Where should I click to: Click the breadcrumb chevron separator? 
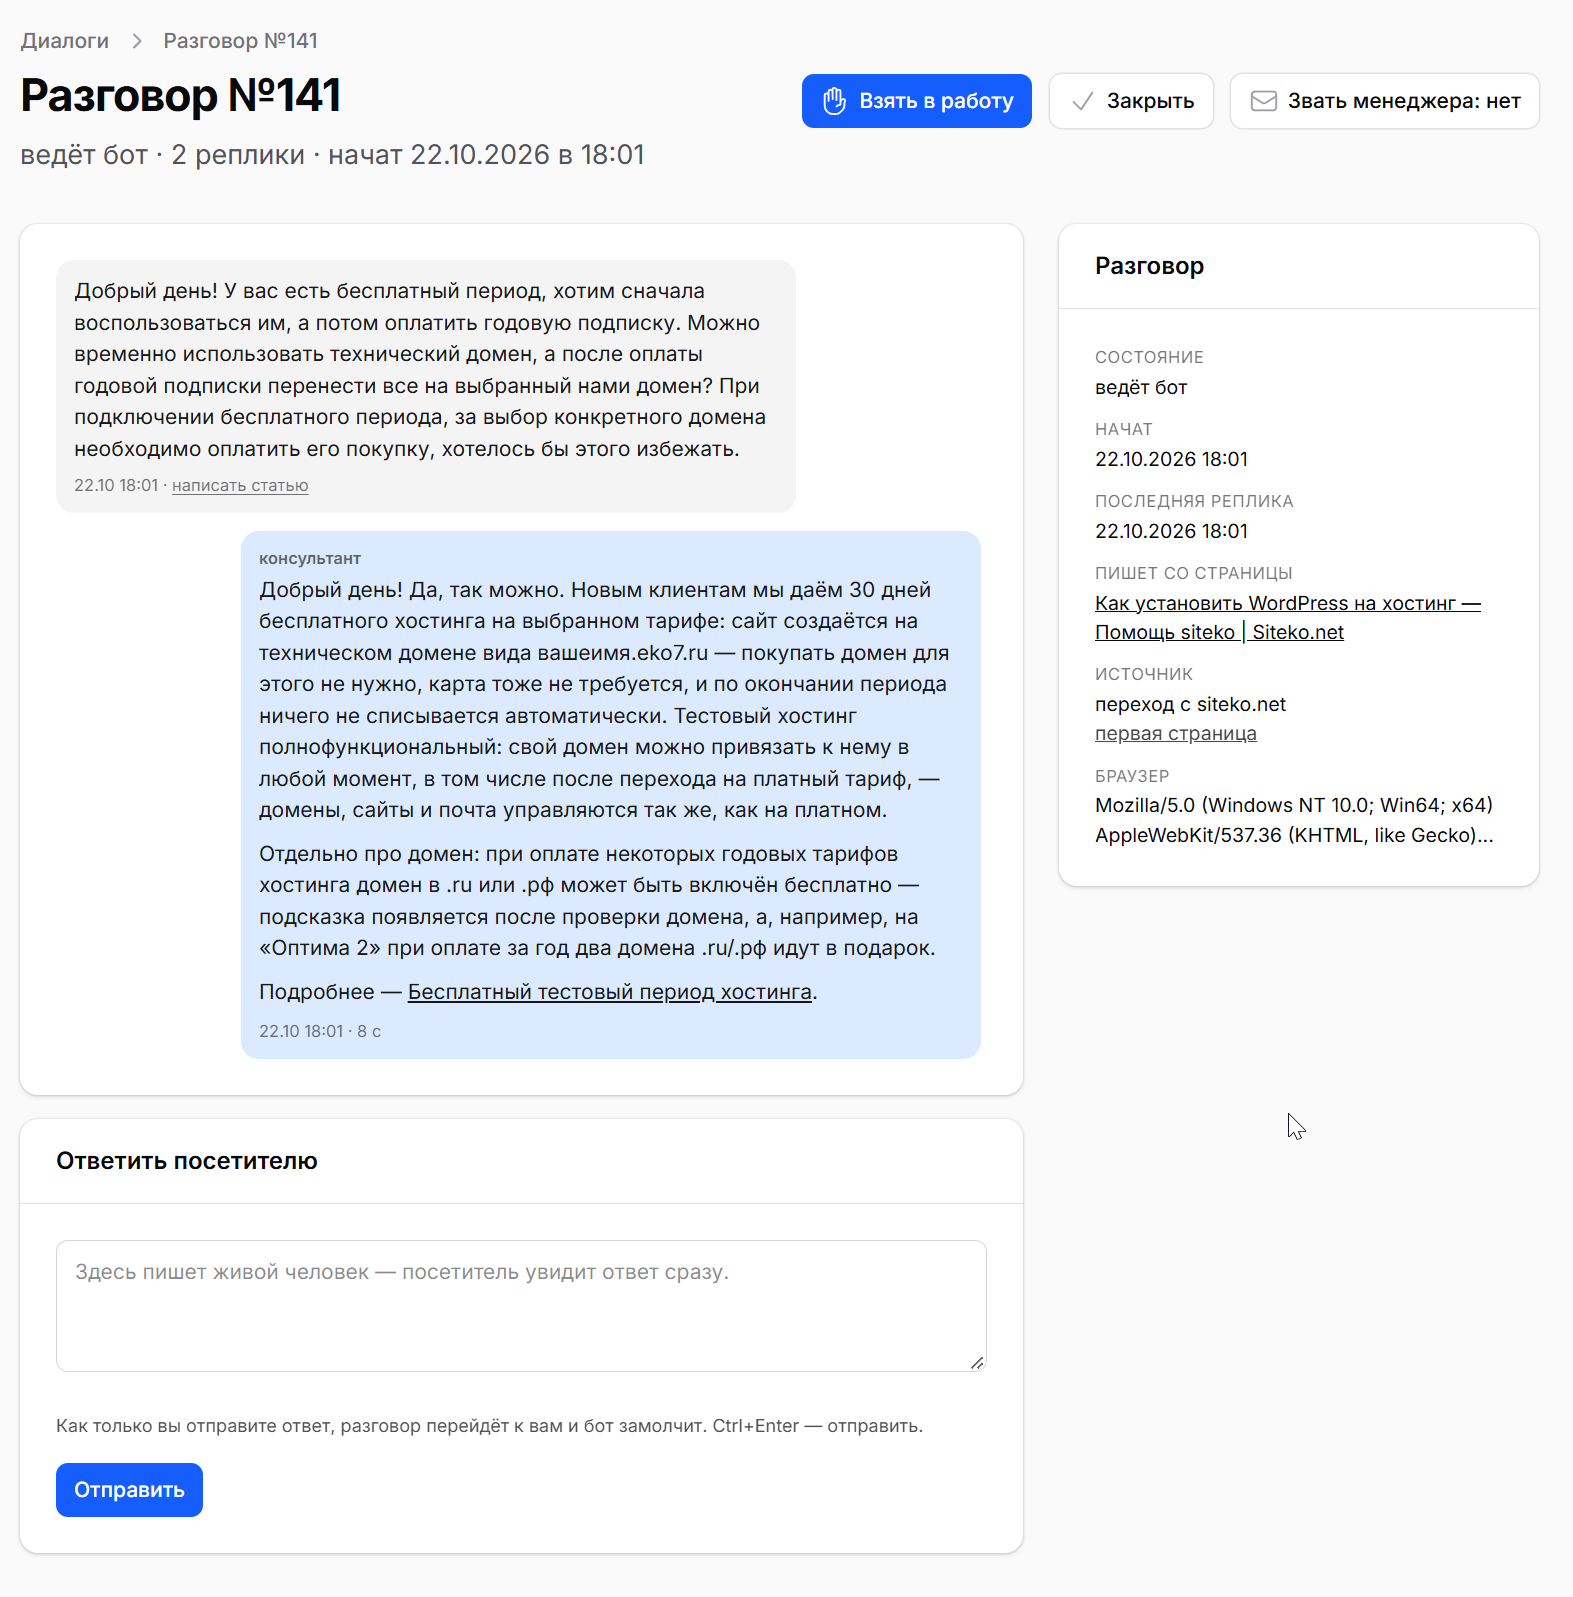click(137, 41)
